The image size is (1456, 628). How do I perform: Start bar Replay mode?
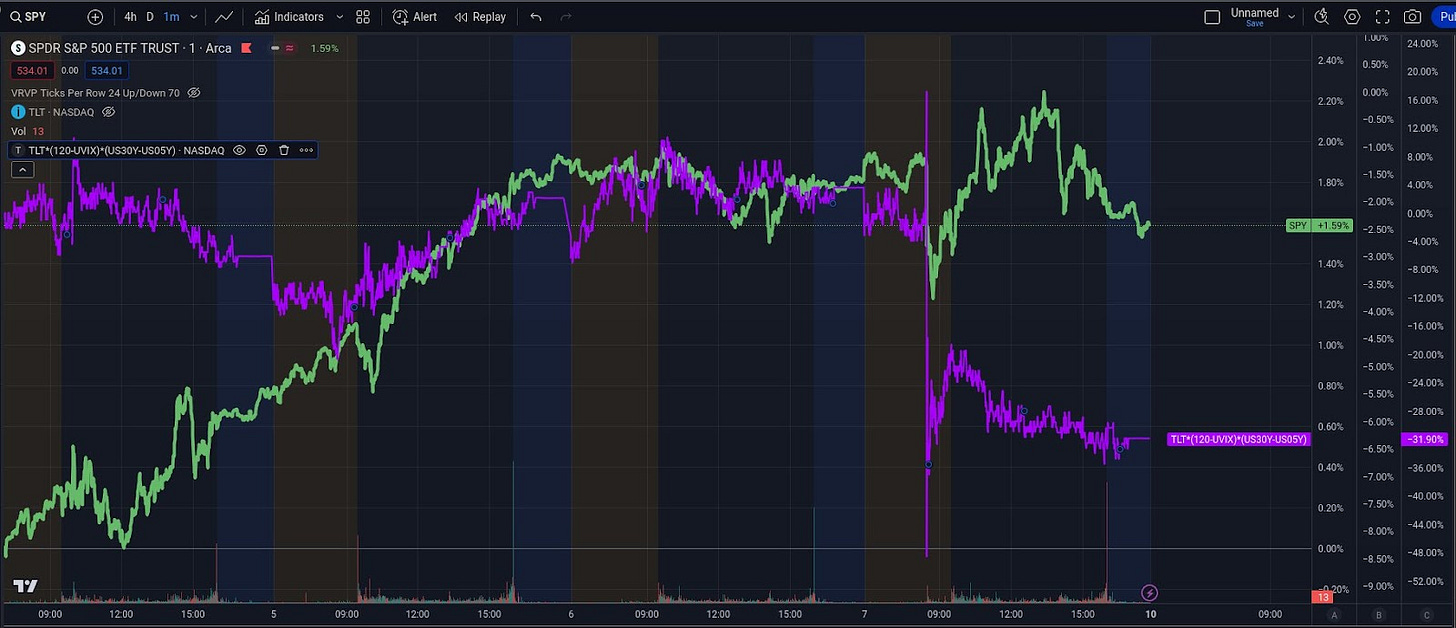click(x=480, y=17)
